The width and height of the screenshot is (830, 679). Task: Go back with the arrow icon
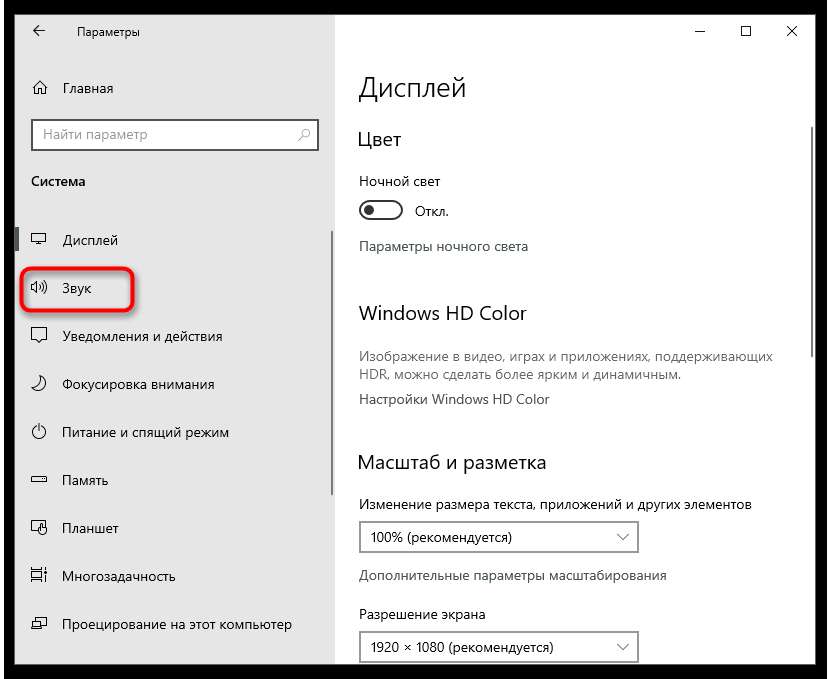coord(39,31)
